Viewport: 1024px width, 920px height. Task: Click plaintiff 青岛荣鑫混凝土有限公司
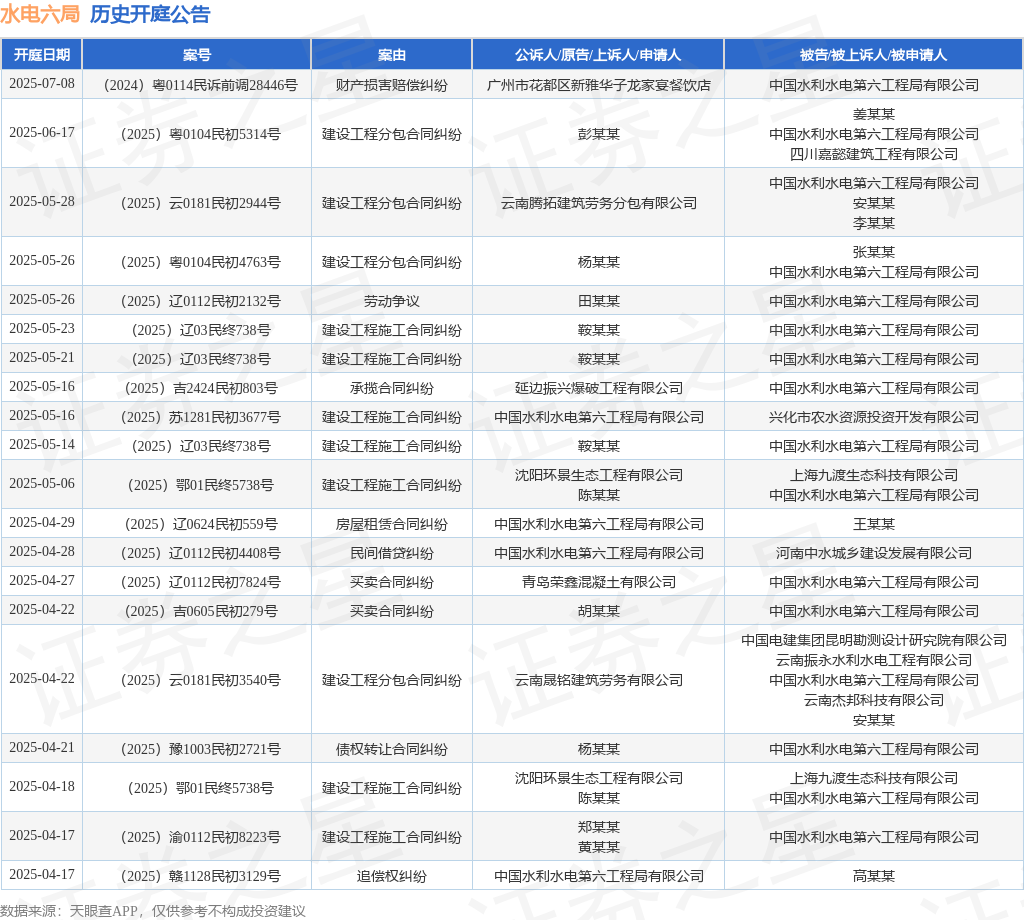[x=598, y=582]
